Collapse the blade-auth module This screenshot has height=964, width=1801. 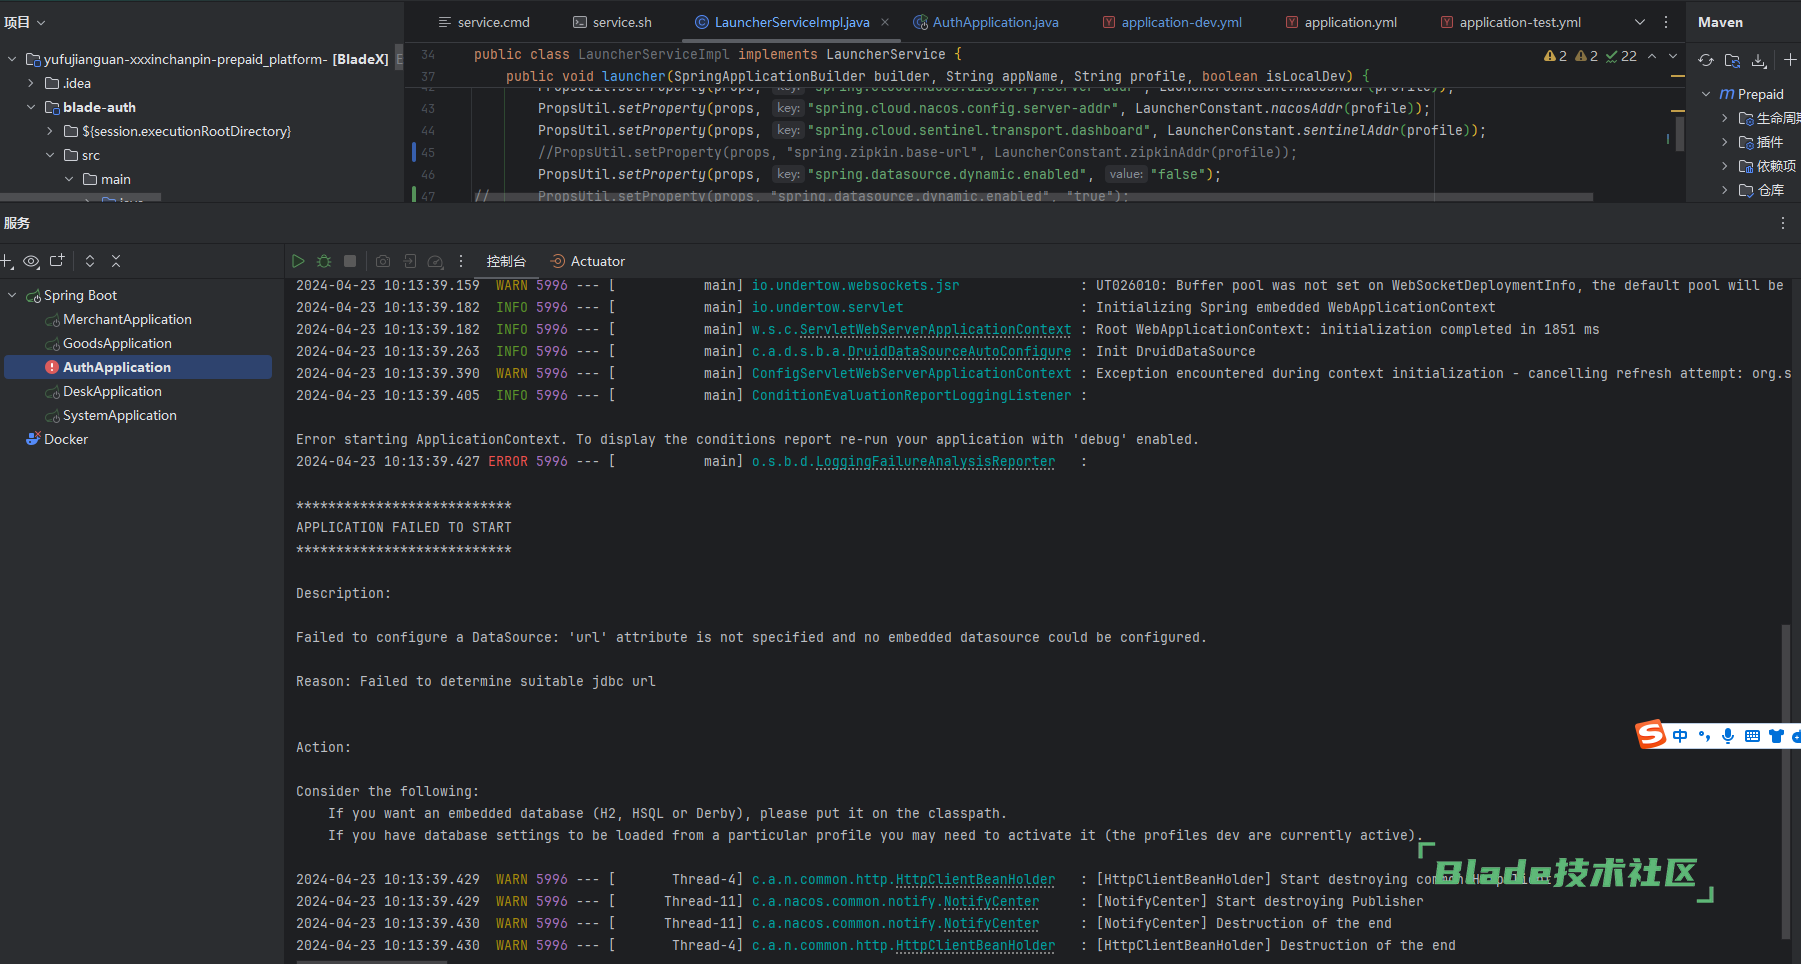[31, 107]
